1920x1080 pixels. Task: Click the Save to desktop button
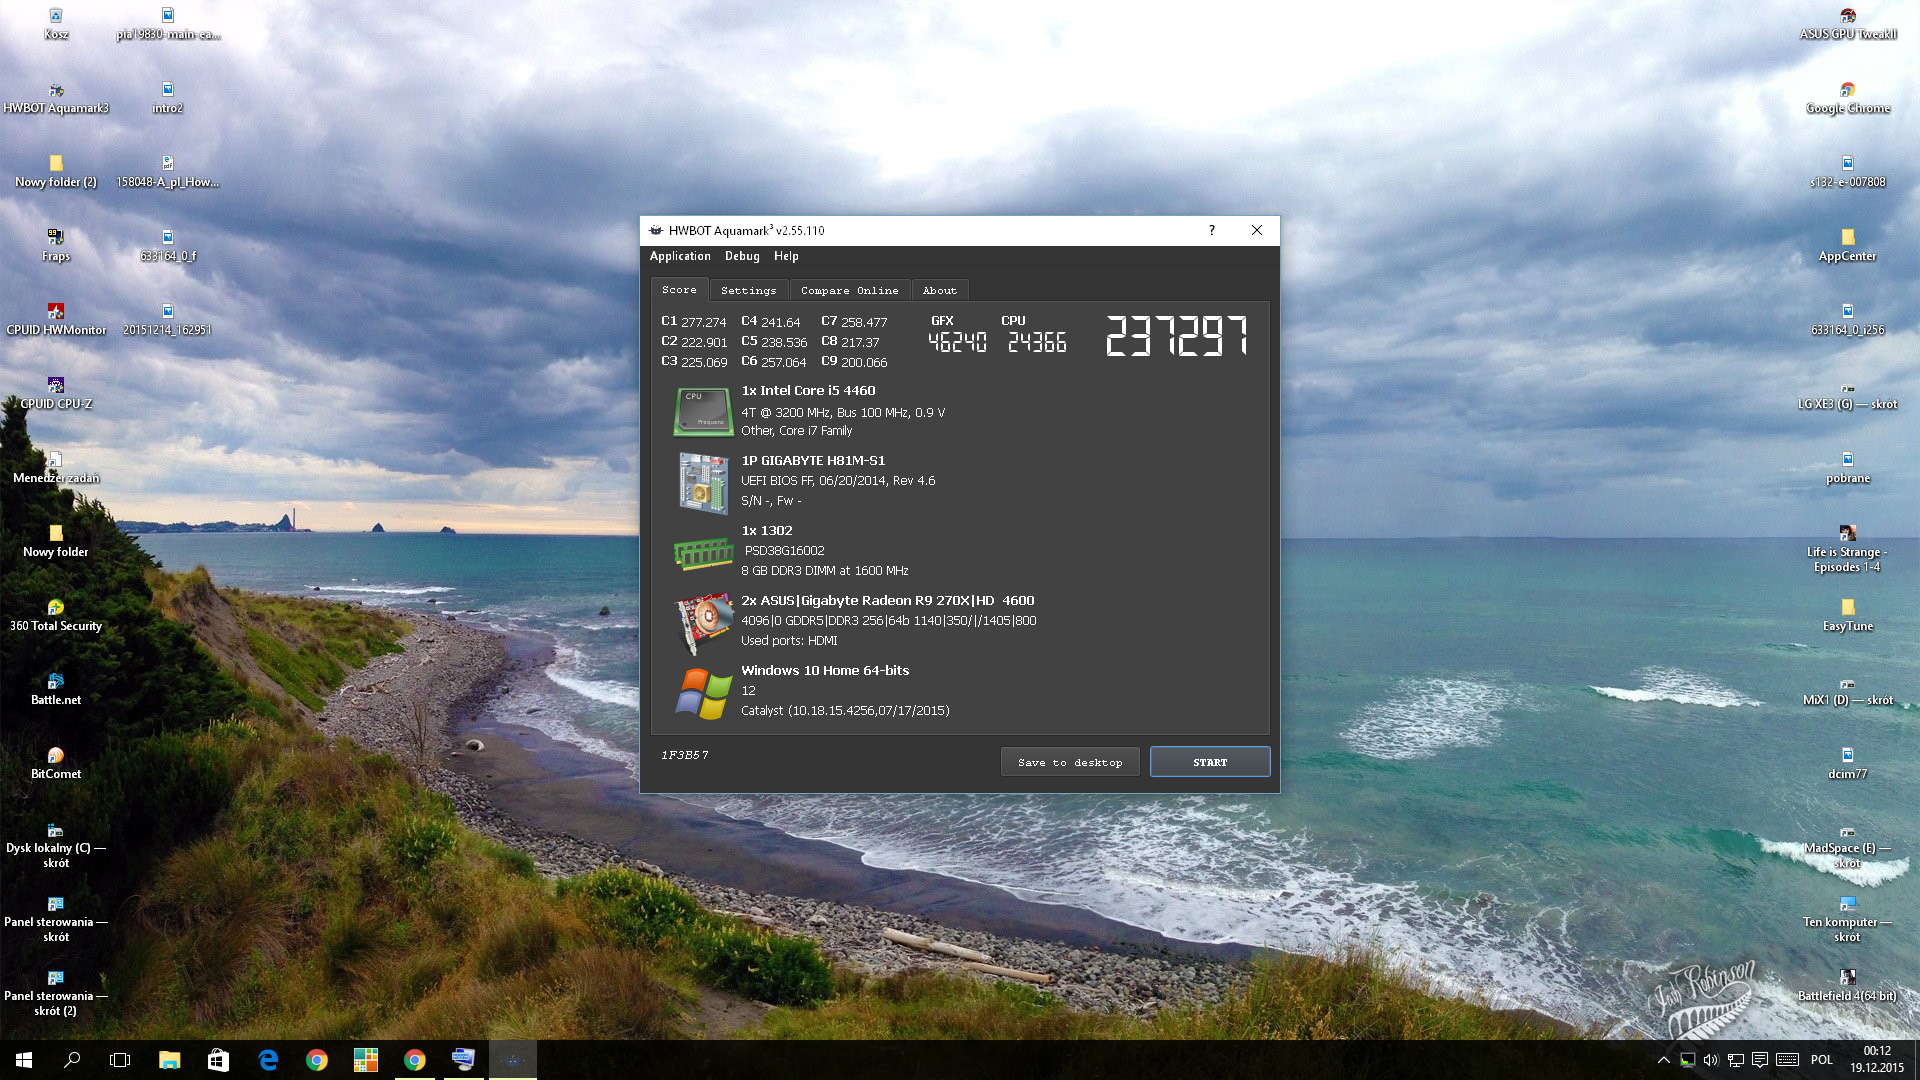click(x=1070, y=762)
